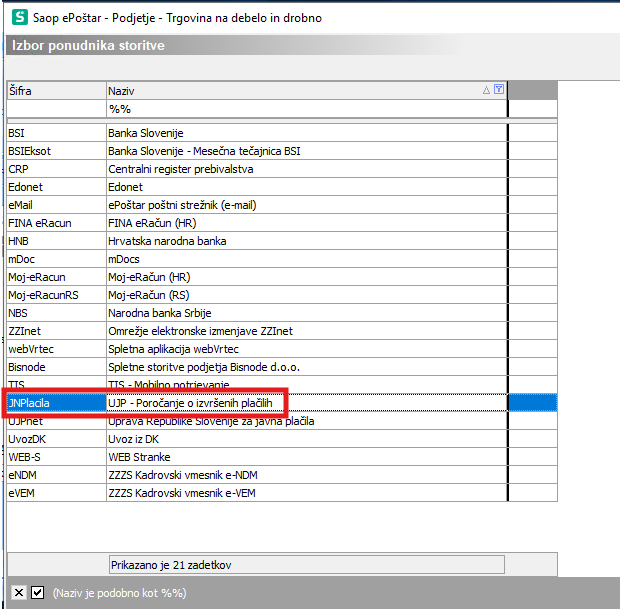Open the filter icon in Naziv header

point(499,89)
